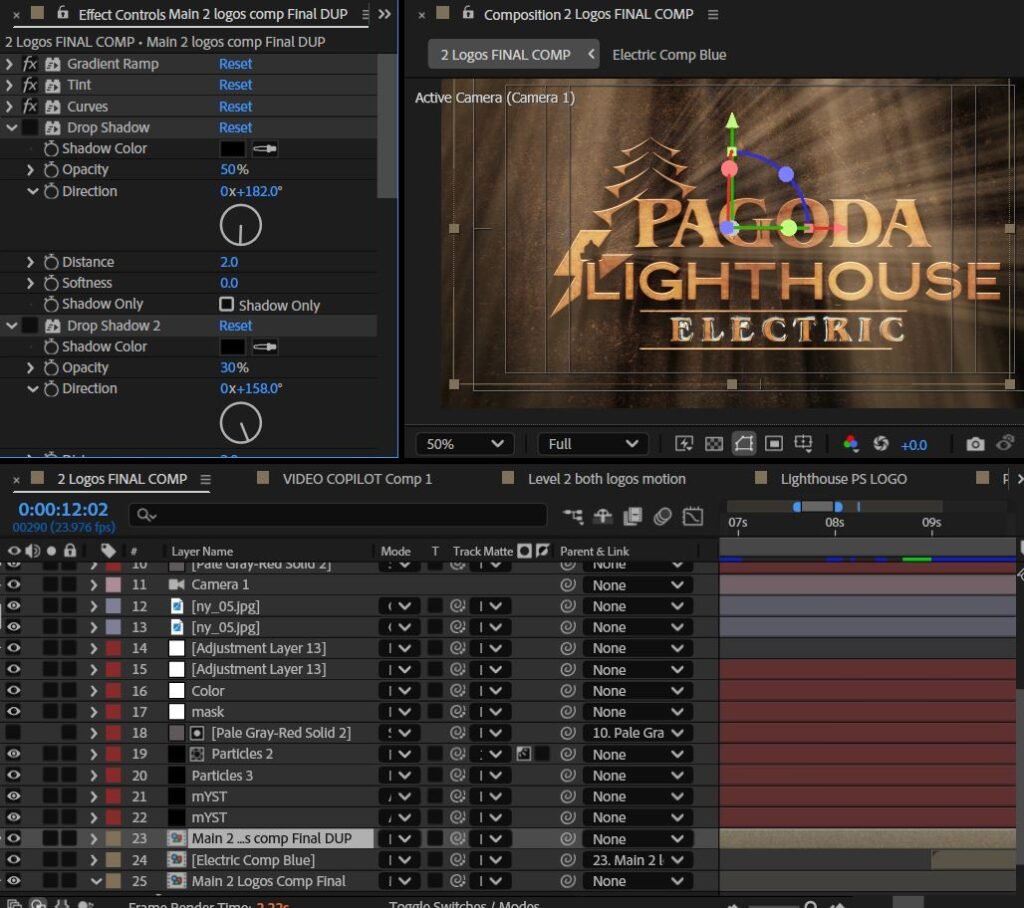Screen dimensions: 1024x908
Task: Switch to the VIDEO COPILOT Comp 1 tab
Action: [x=357, y=479]
